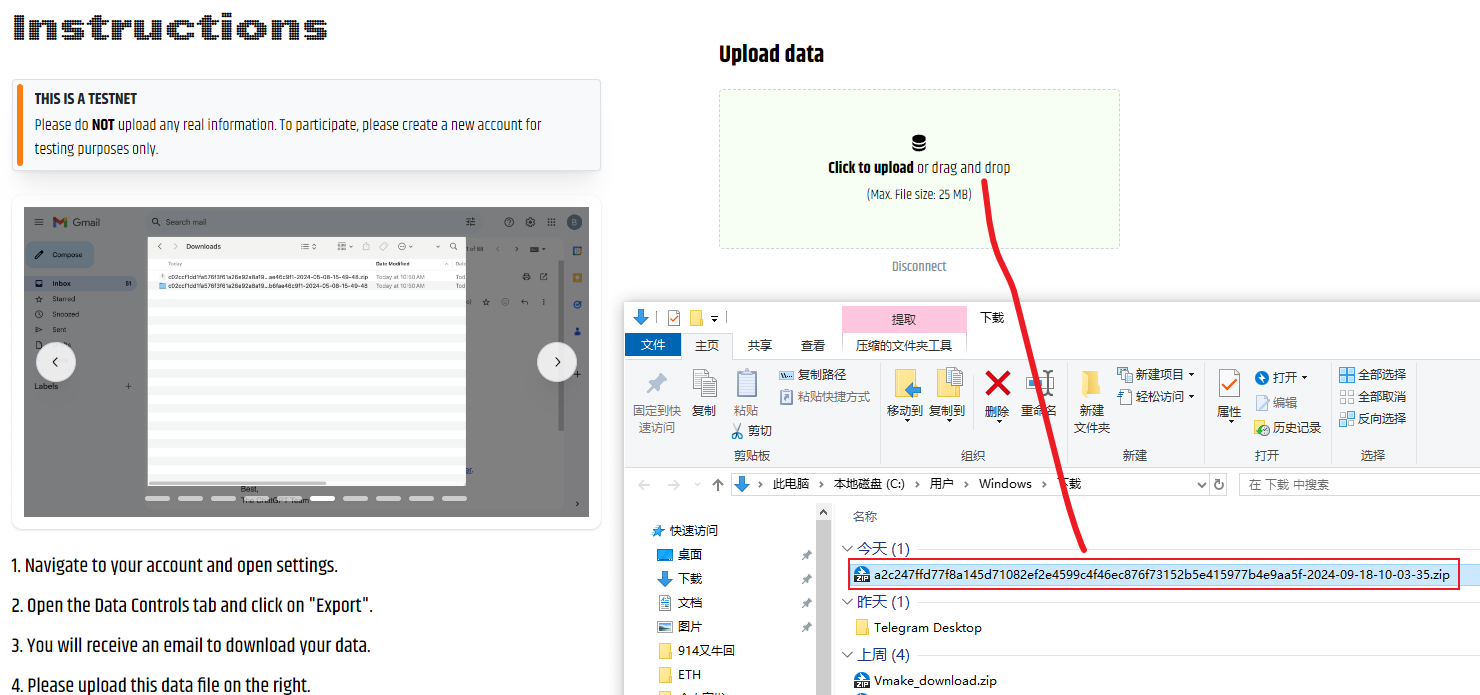Click Windows breadcrumb in address bar
1480x695 pixels.
(1005, 484)
